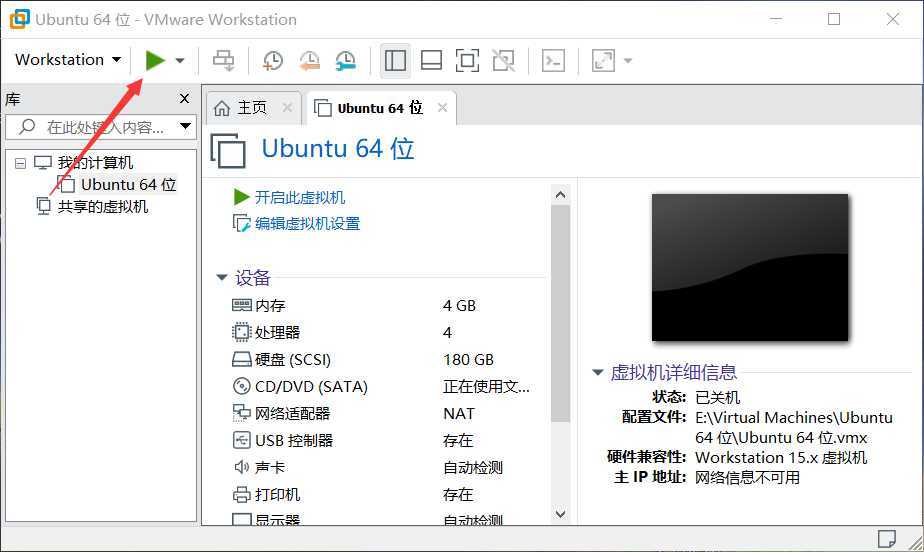Image resolution: width=924 pixels, height=552 pixels.
Task: Click the hard disk icon beside 硬盘
Action: click(242, 359)
